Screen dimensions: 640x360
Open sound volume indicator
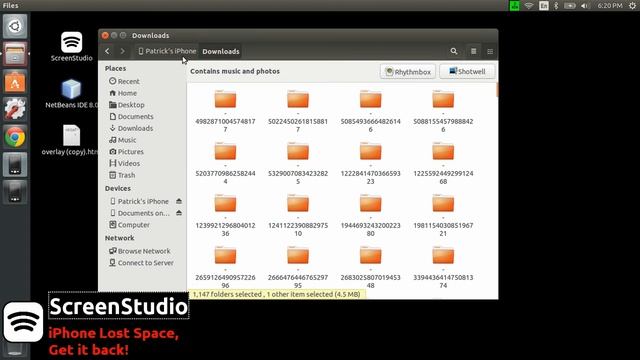coord(585,5)
